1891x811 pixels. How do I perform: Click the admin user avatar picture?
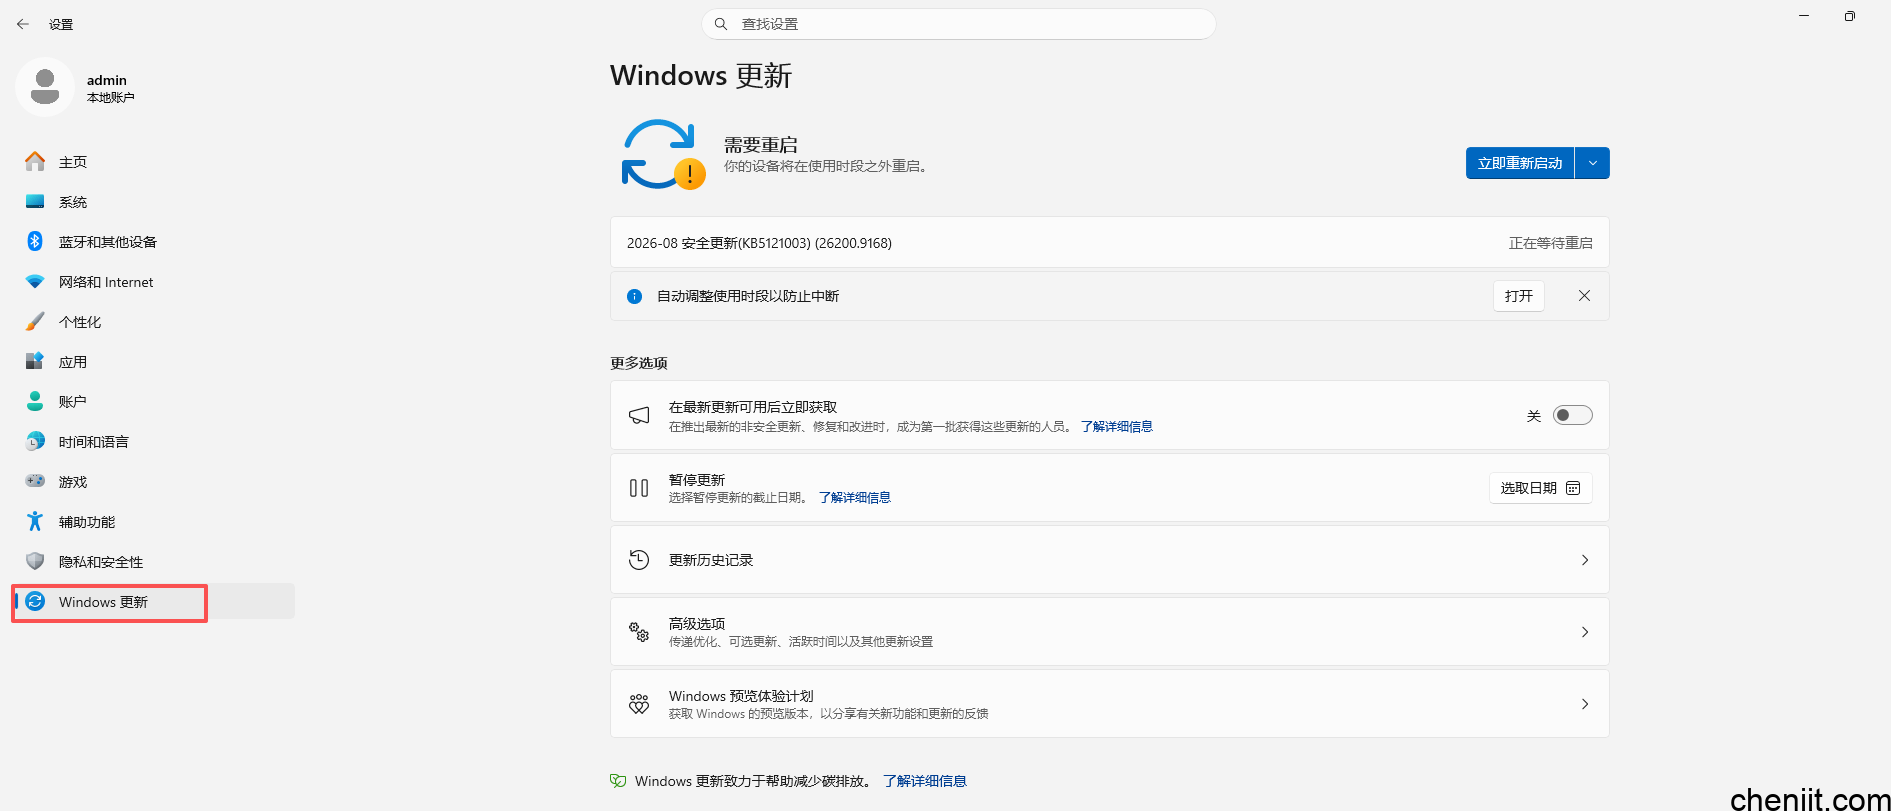click(x=45, y=87)
